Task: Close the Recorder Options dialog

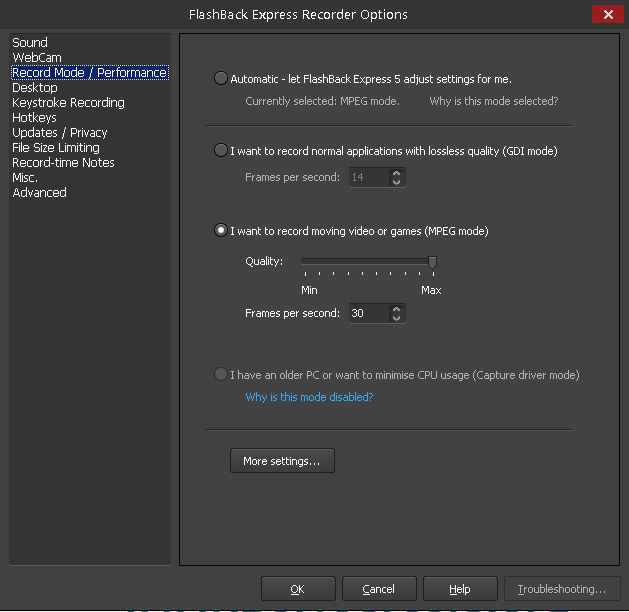Action: pos(607,15)
